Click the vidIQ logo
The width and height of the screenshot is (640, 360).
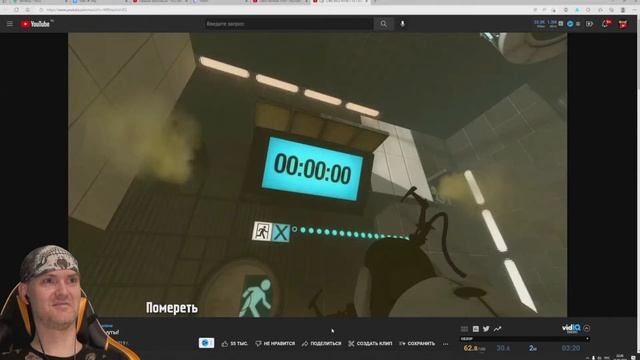tap(571, 328)
